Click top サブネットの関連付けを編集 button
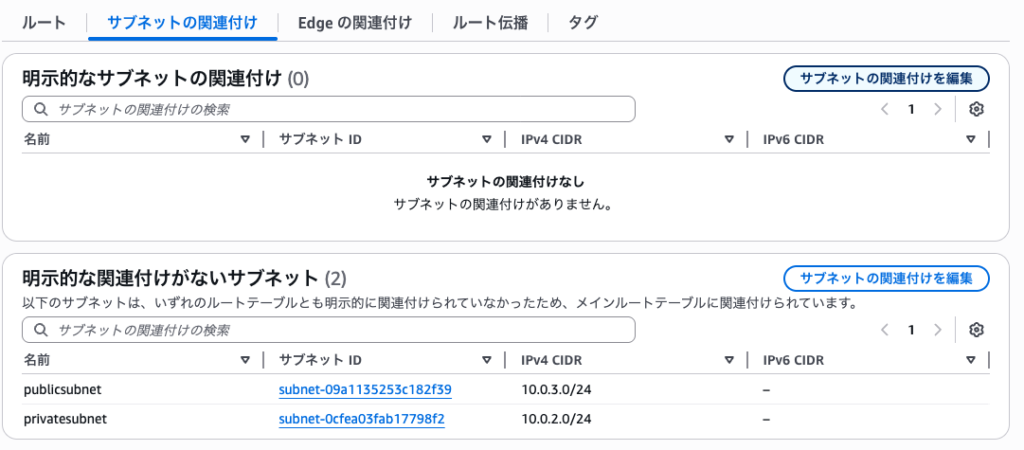Screen dimensions: 1024x450 886,78
